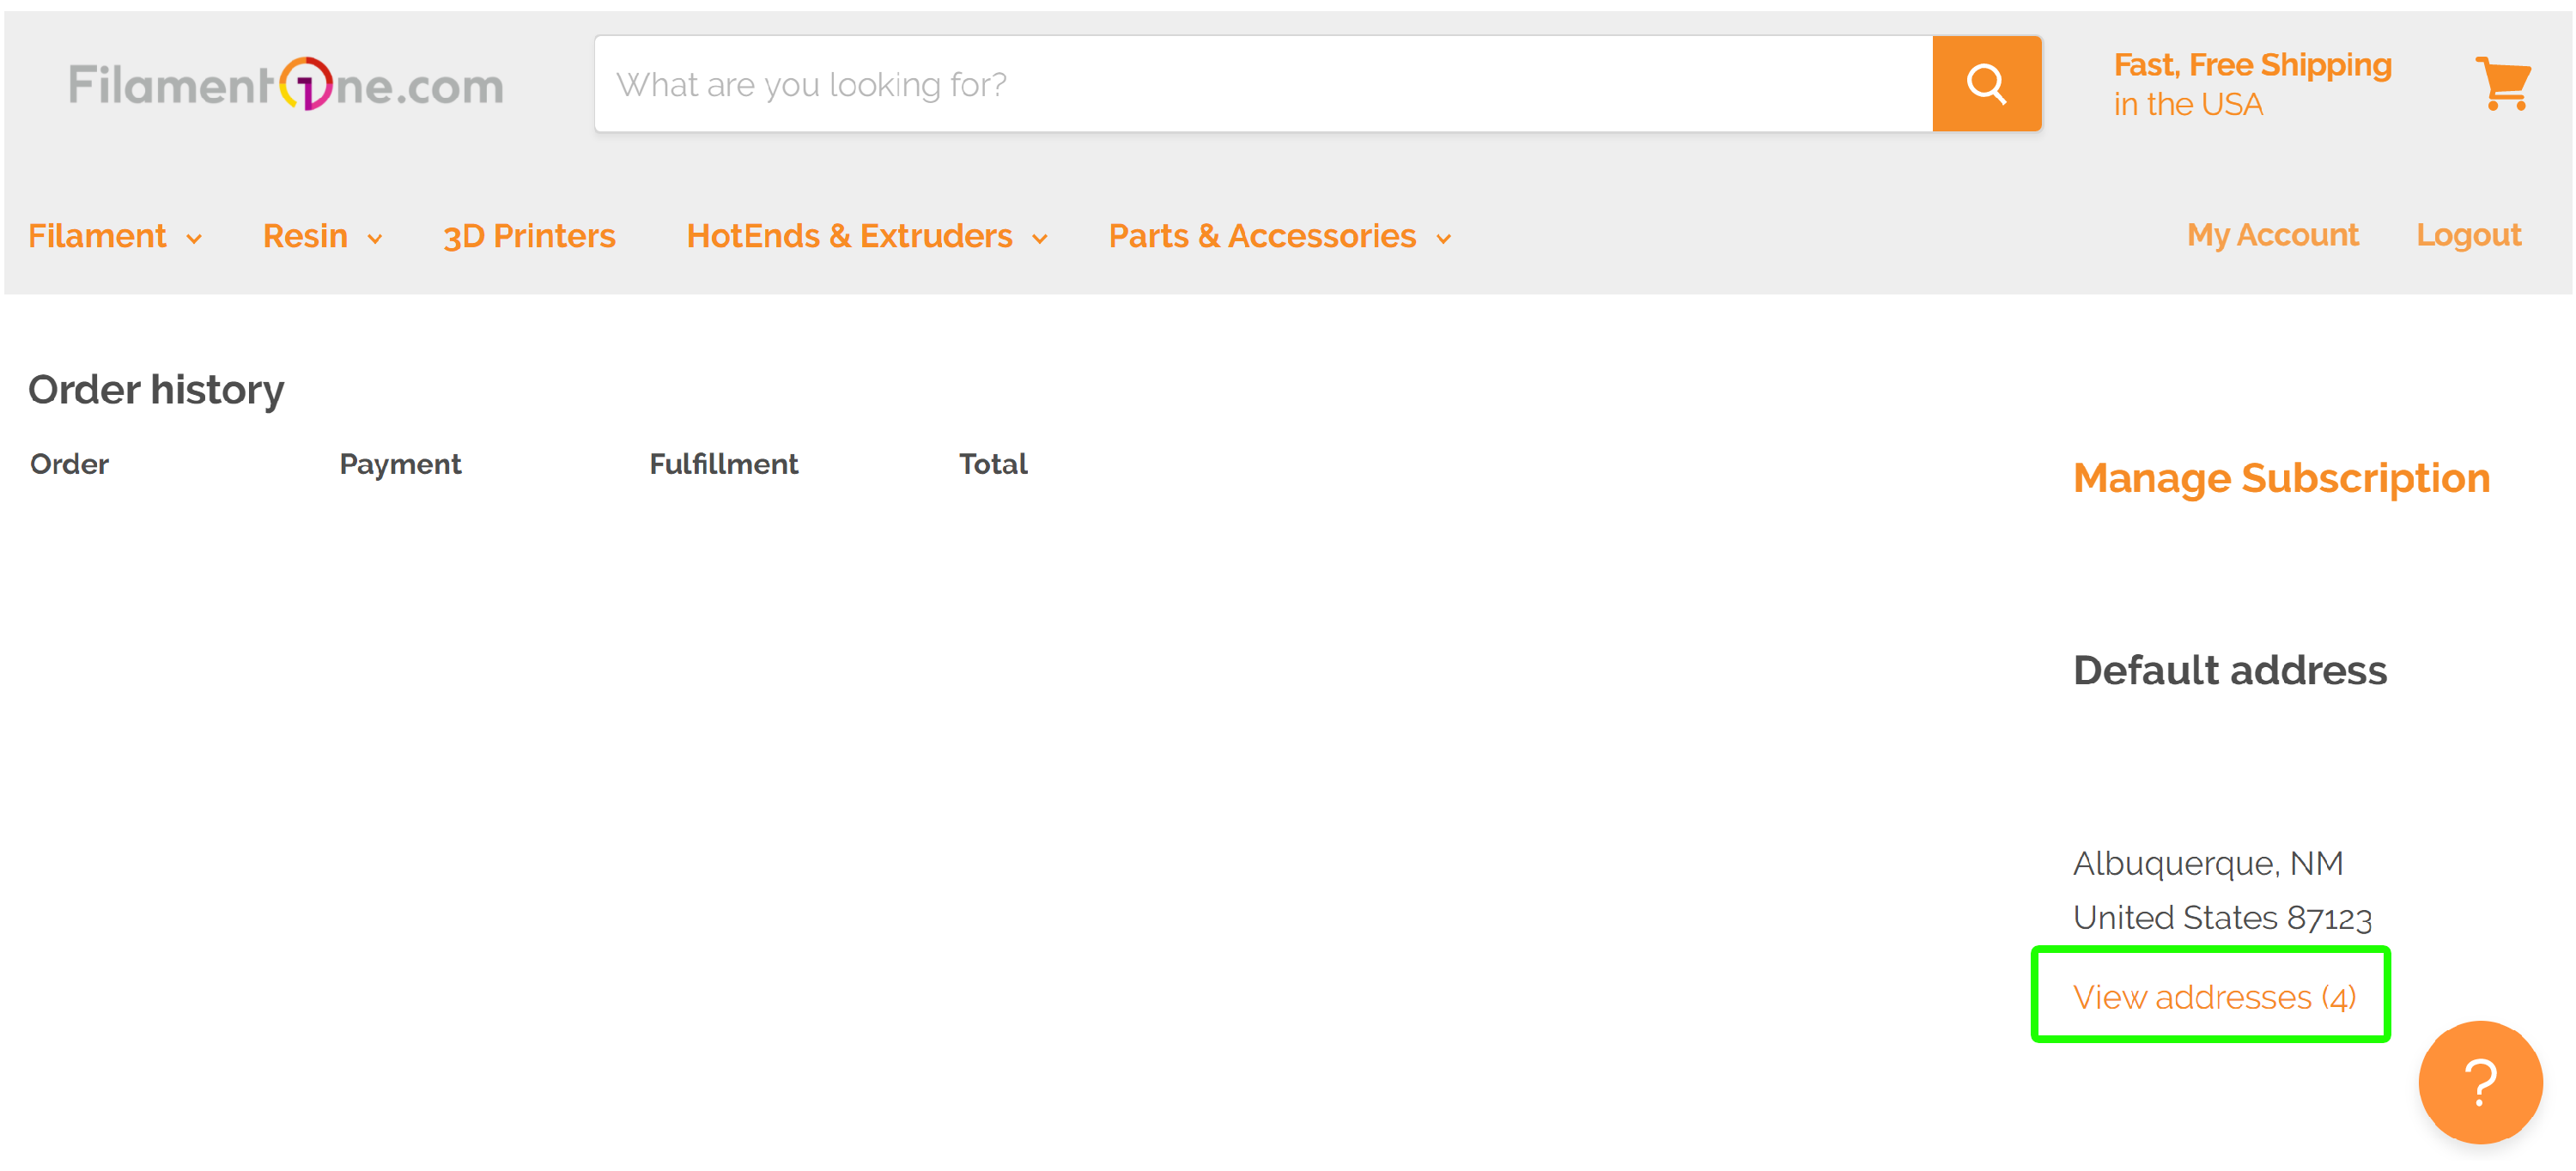Click the Order history heading
2576x1171 pixels.
pos(156,390)
